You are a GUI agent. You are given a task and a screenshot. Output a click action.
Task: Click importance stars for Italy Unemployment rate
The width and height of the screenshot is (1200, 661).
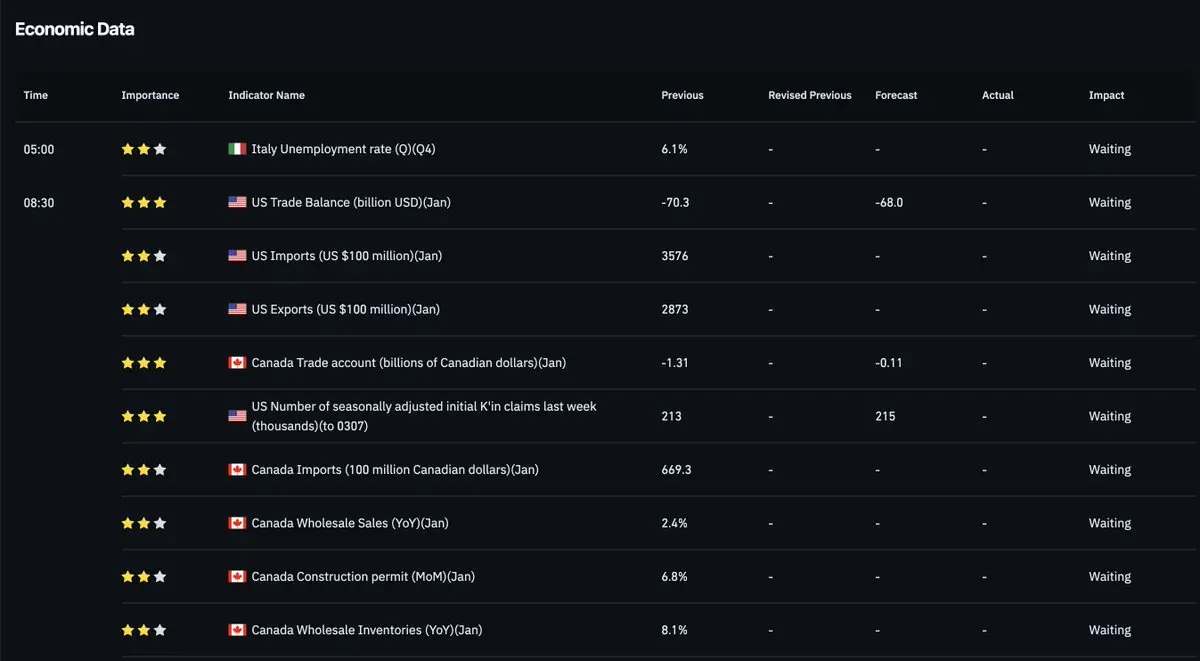(x=144, y=149)
